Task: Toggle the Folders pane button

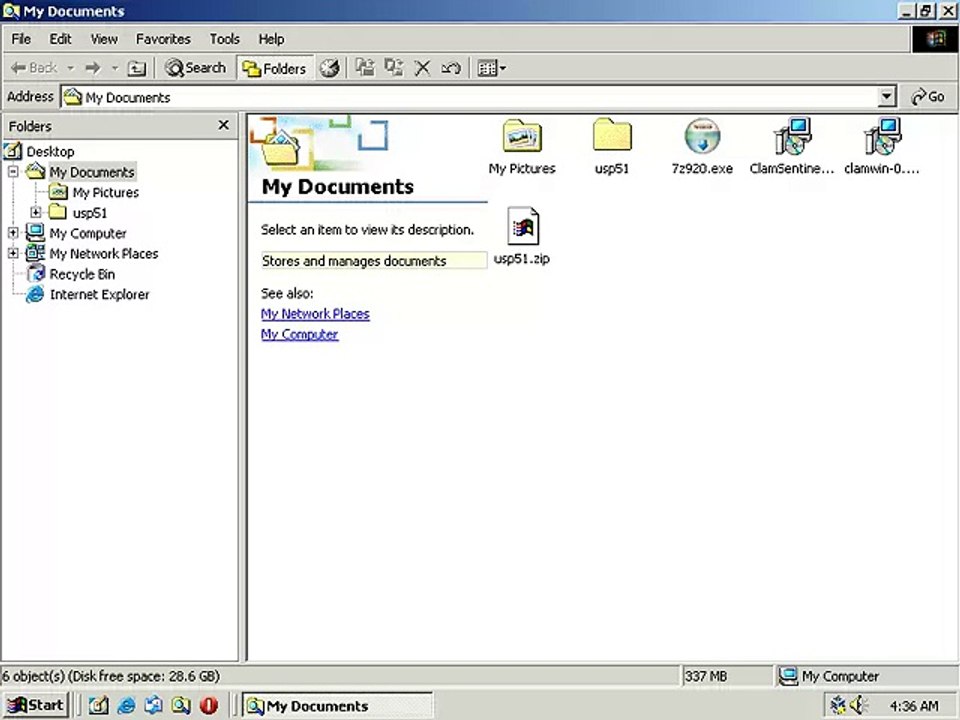Action: point(274,68)
